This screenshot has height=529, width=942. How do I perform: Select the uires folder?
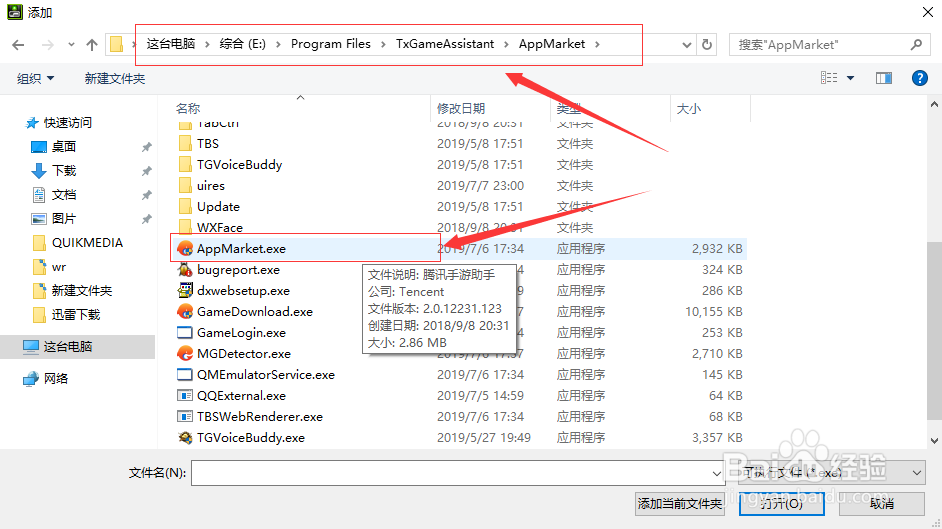coord(210,186)
